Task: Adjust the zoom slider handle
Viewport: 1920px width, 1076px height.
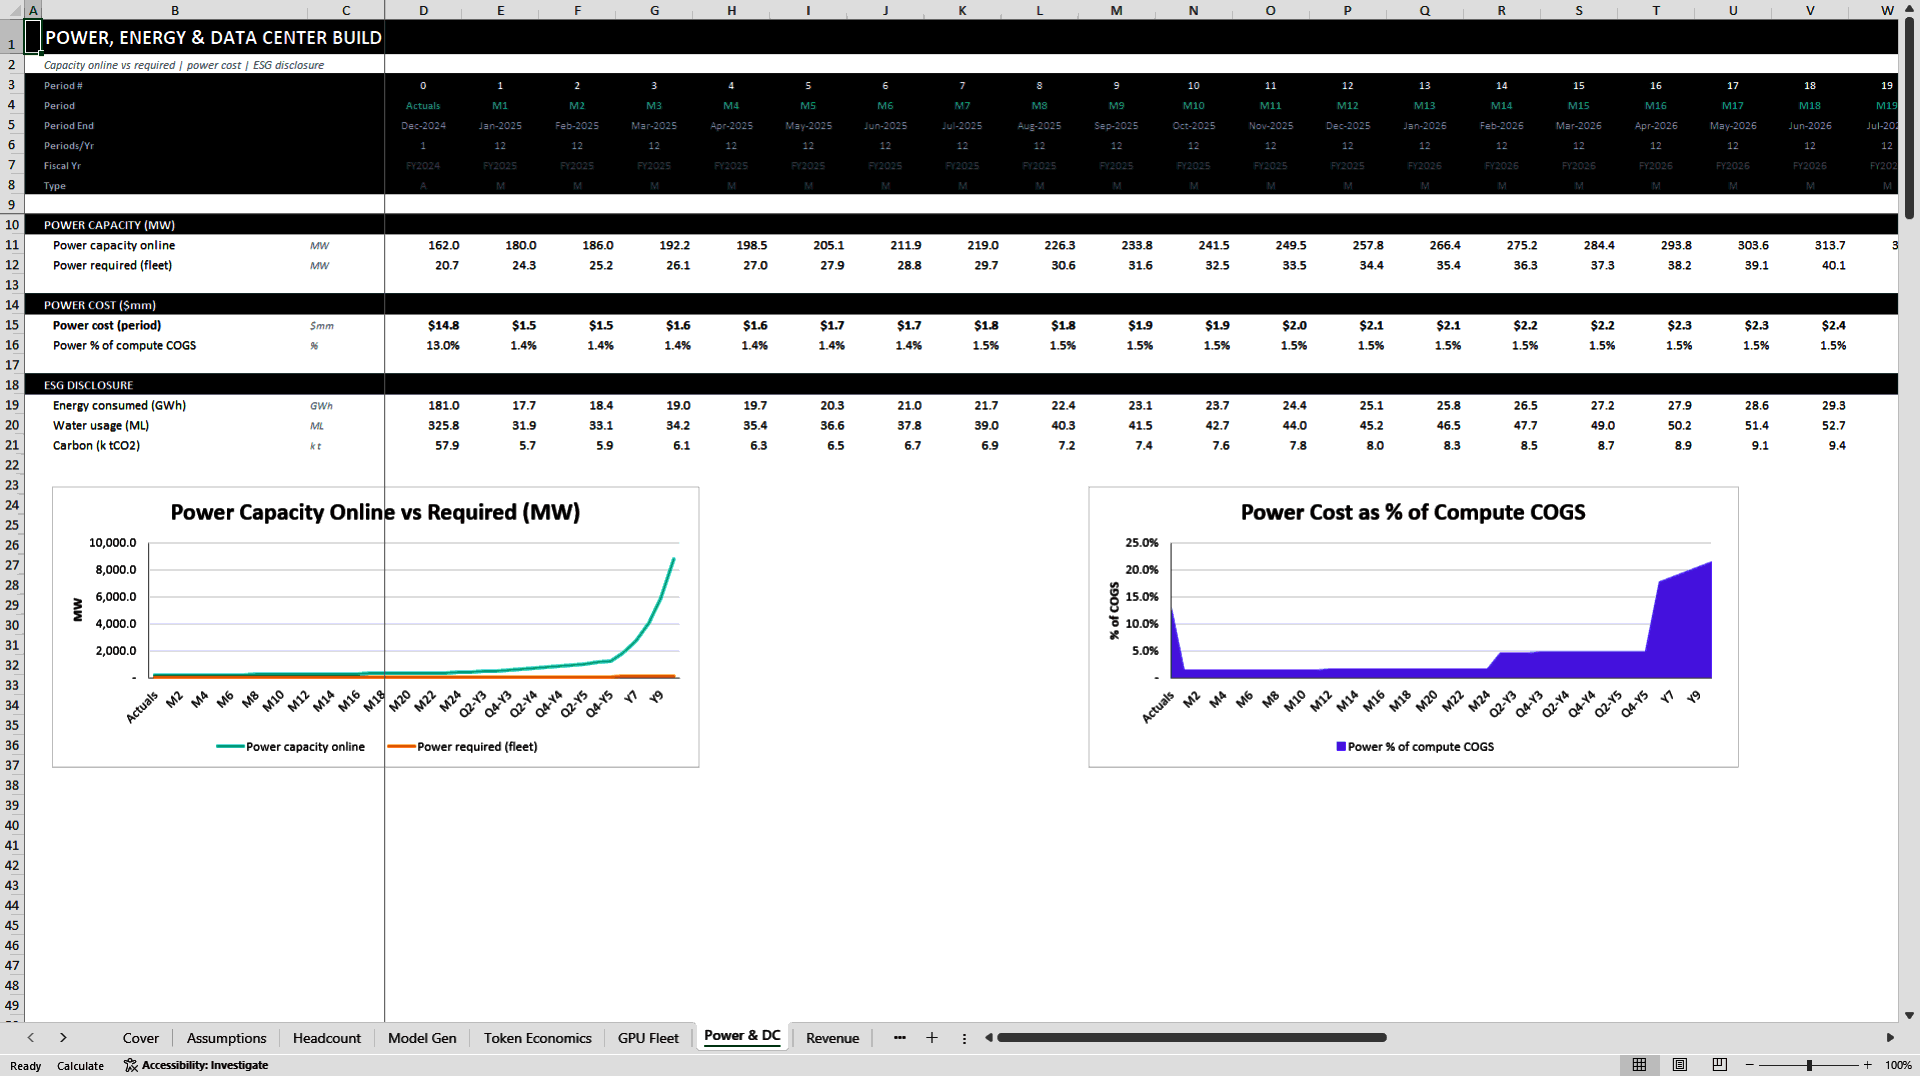Action: 1809,1065
